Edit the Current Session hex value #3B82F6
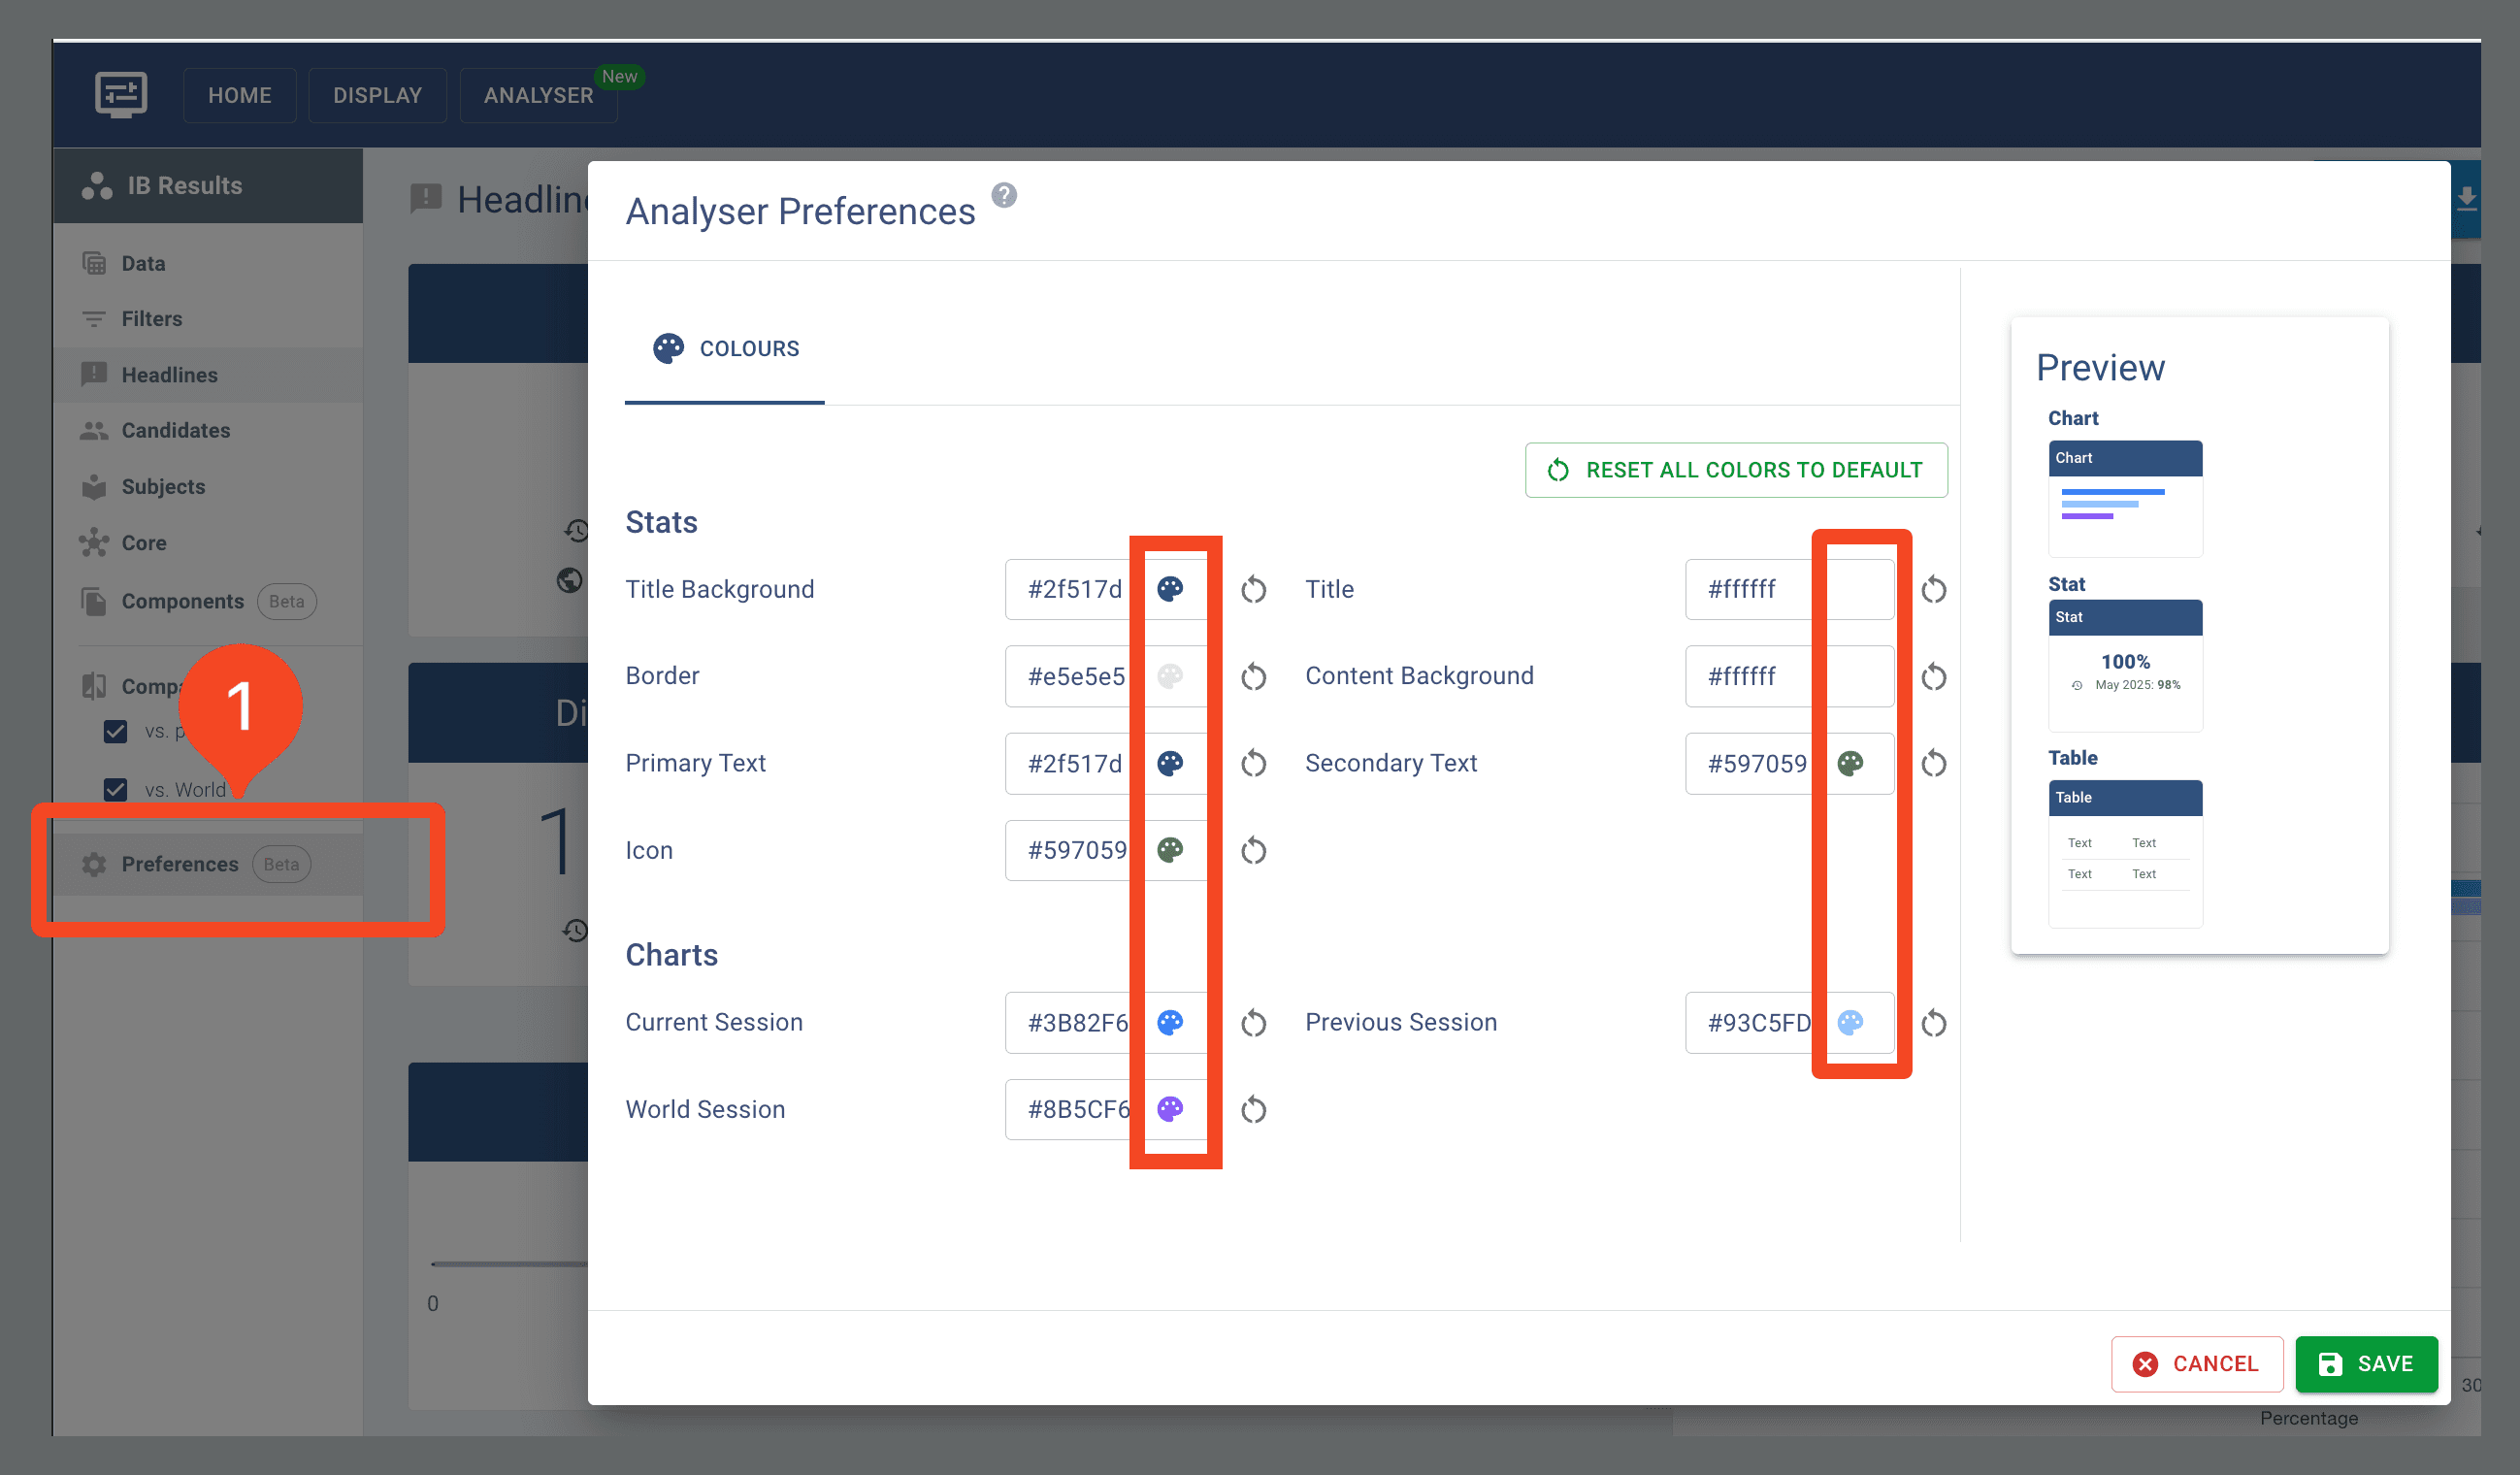The width and height of the screenshot is (2520, 1475). (1078, 1022)
